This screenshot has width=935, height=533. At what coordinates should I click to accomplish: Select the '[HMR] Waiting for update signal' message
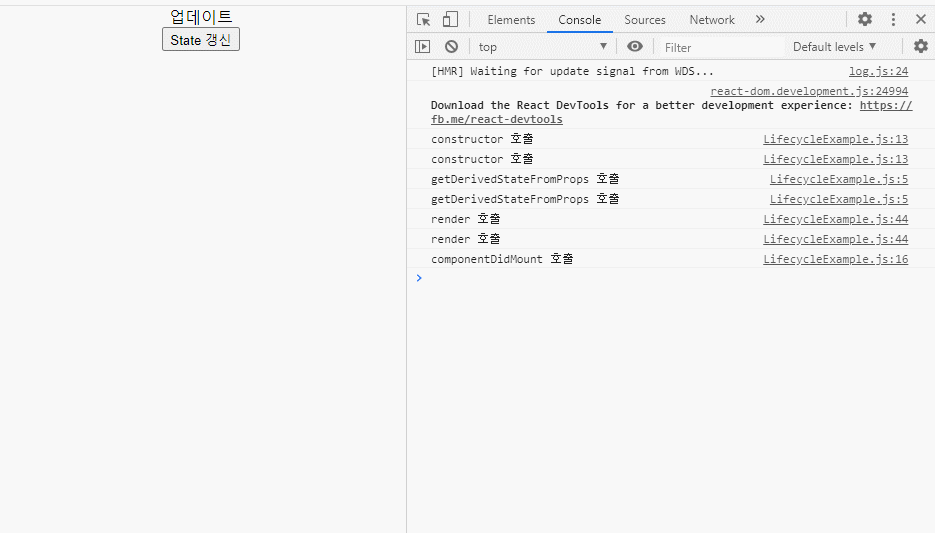[572, 71]
